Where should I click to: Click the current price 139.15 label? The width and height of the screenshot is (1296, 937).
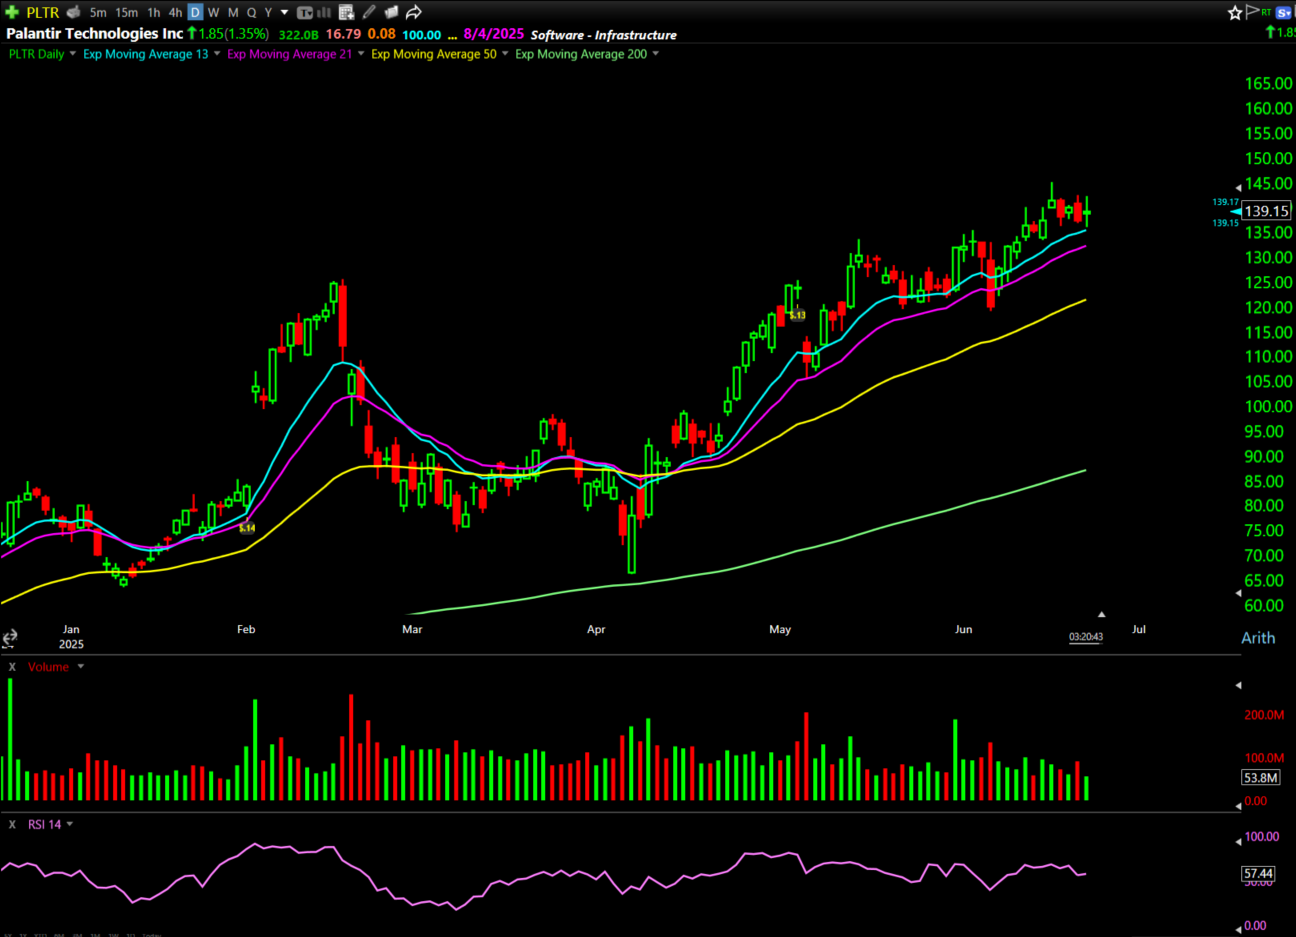1266,211
